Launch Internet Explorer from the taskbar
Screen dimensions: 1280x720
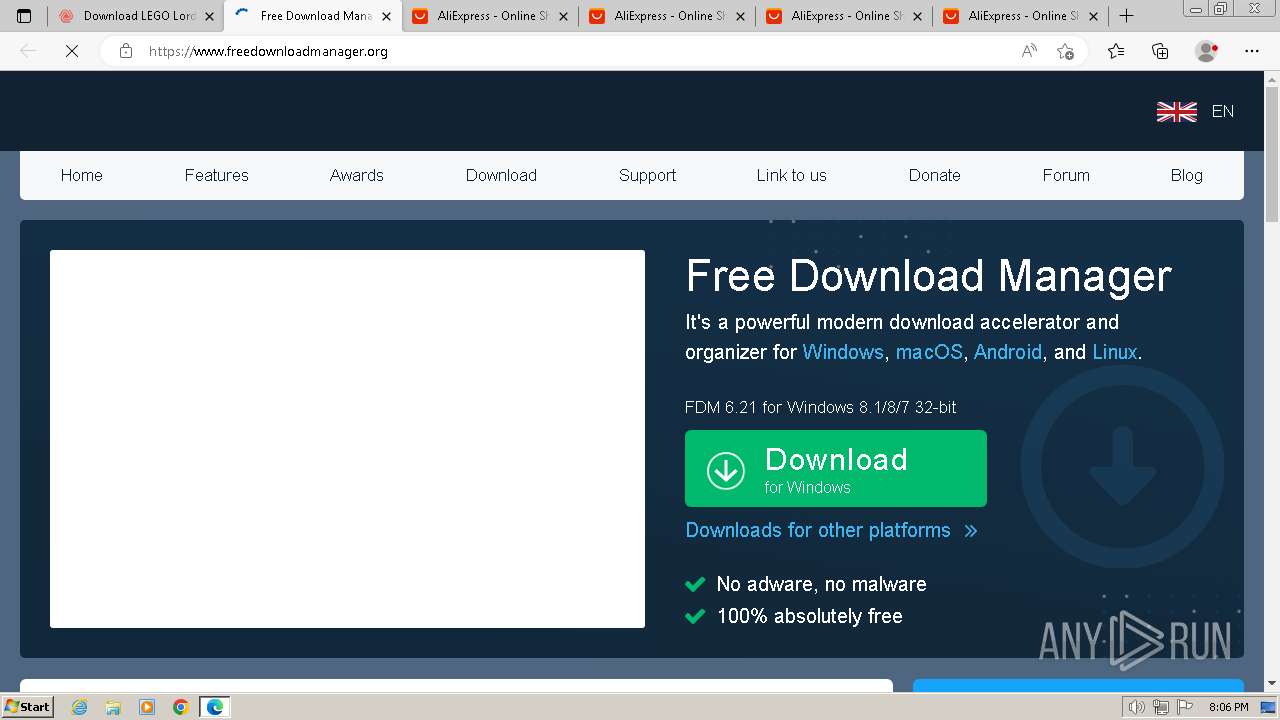click(79, 707)
